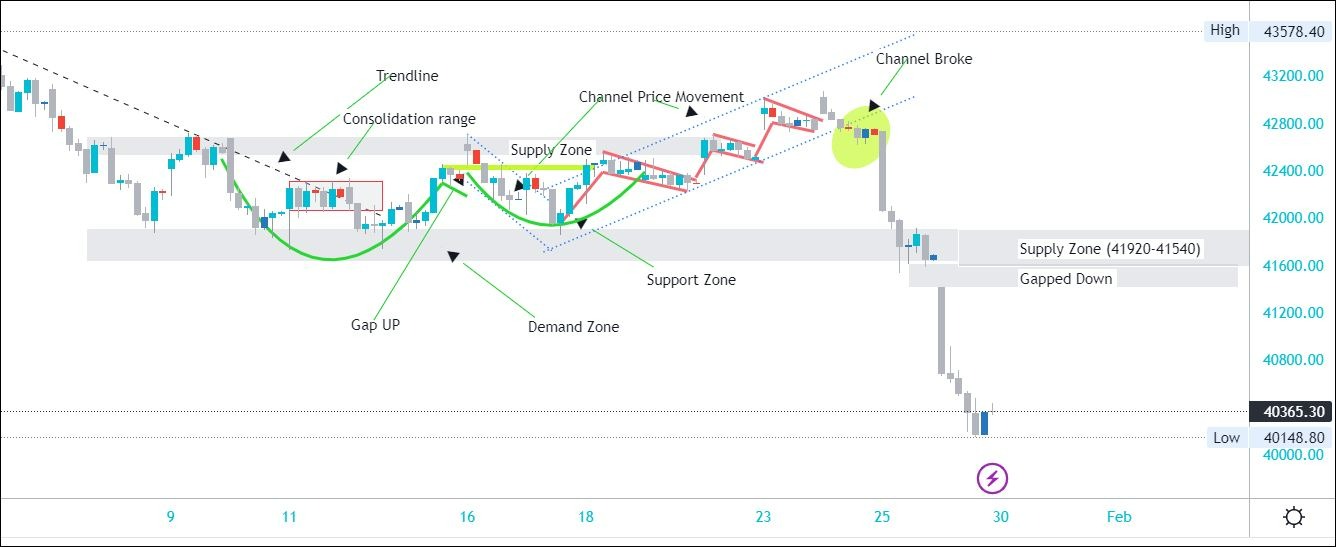Select the red consolidation range rectangle
Image resolution: width=1336 pixels, height=547 pixels.
pyautogui.click(x=336, y=196)
